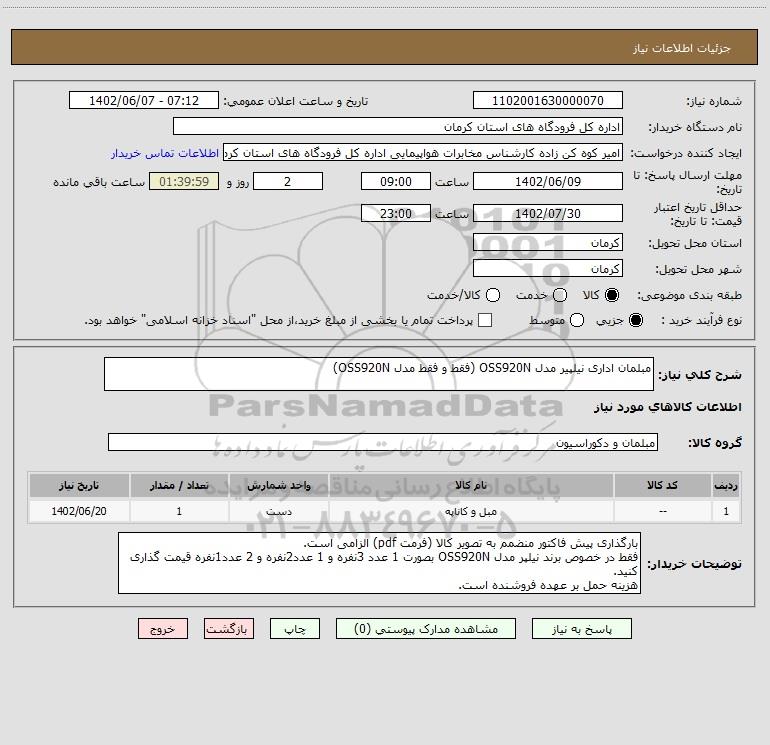The width and height of the screenshot is (770, 745).
Task: Click the delivery province field کرمان
Action: click(548, 242)
